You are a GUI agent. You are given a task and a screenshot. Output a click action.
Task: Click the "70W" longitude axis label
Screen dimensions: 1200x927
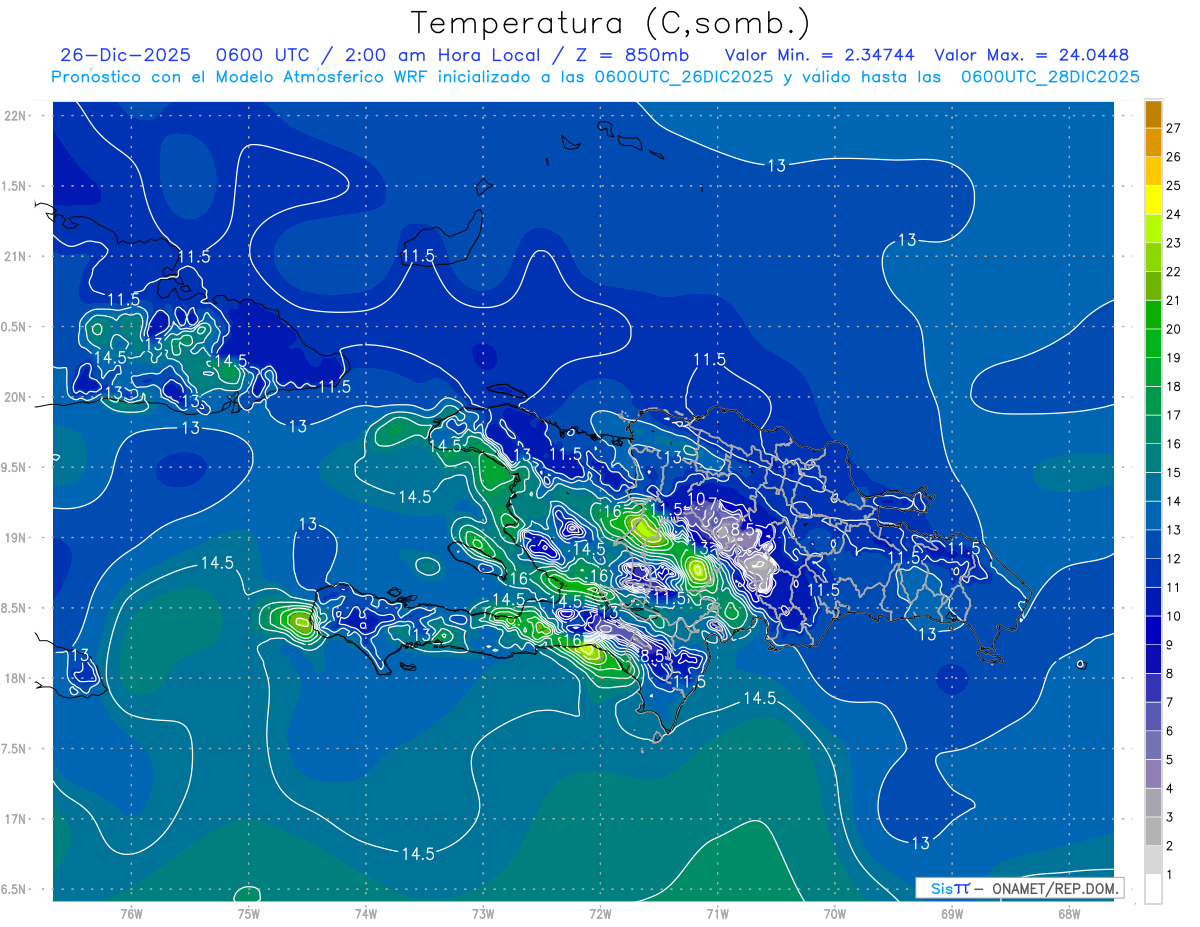835,913
